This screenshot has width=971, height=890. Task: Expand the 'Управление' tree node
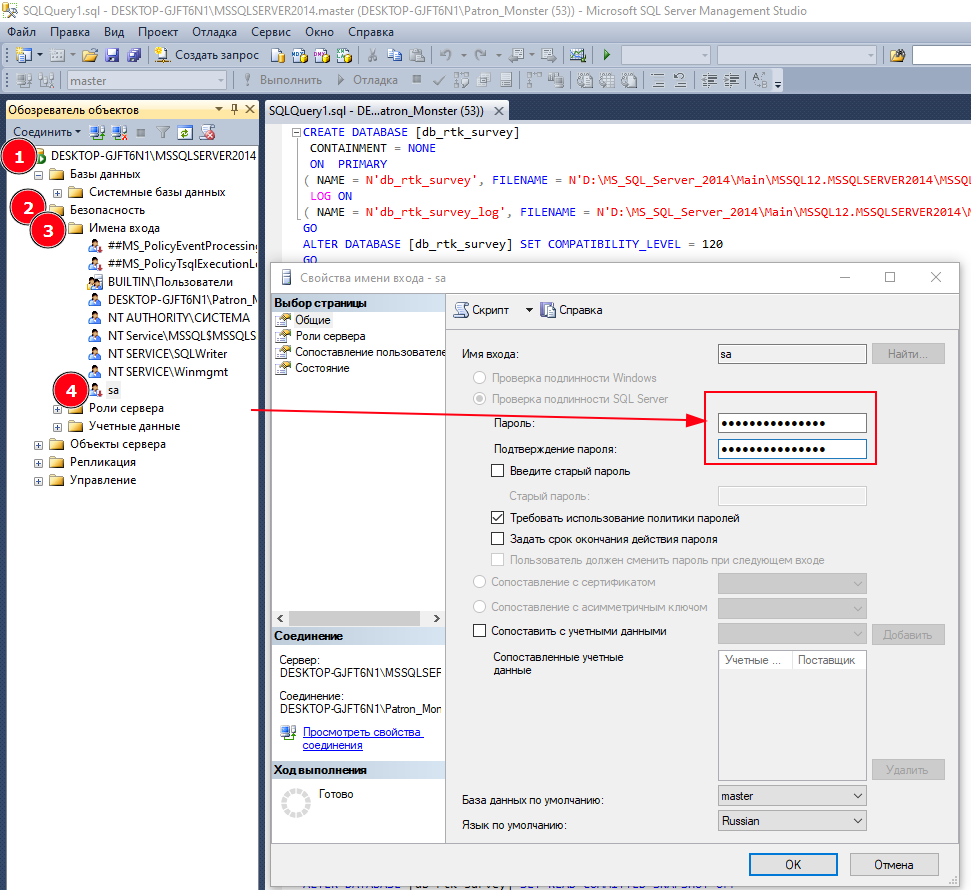click(x=38, y=481)
